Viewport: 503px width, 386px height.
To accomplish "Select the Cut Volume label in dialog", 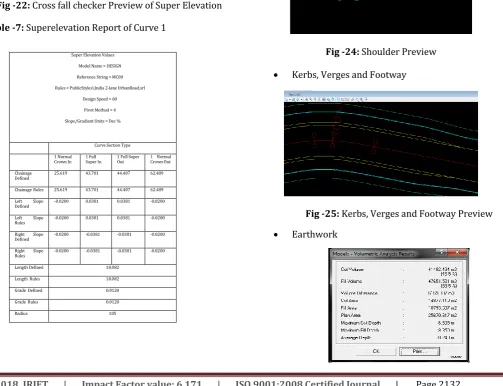I will [x=352, y=269].
